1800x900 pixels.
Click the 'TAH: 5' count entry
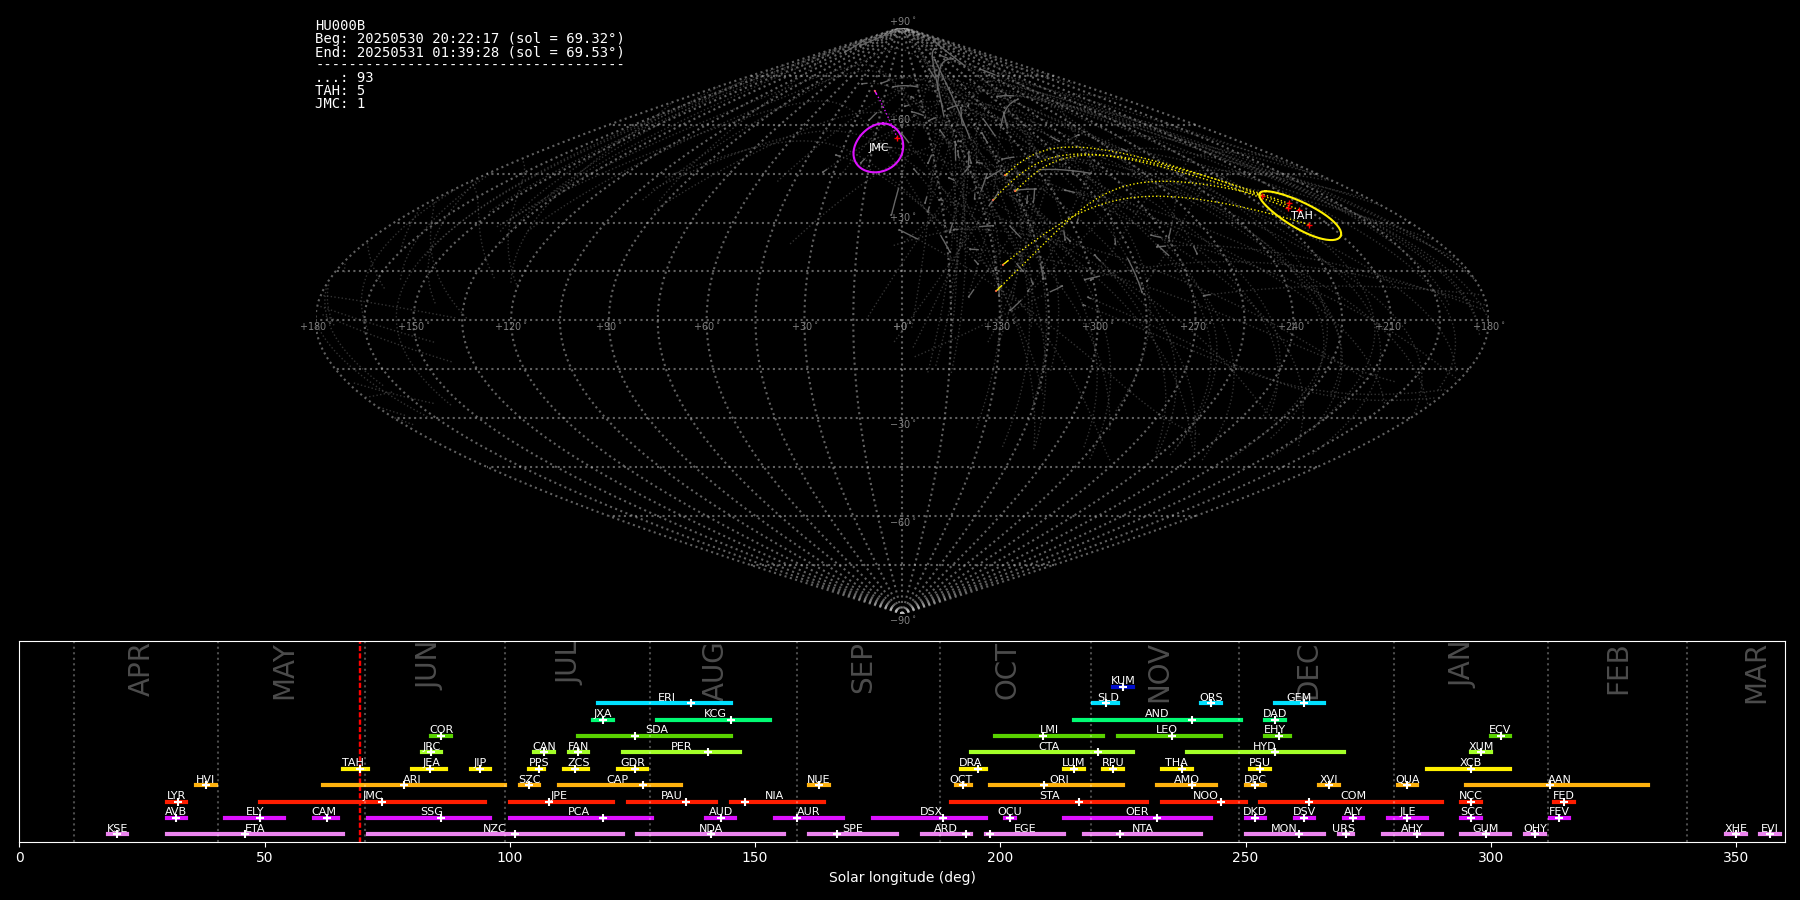[x=340, y=91]
